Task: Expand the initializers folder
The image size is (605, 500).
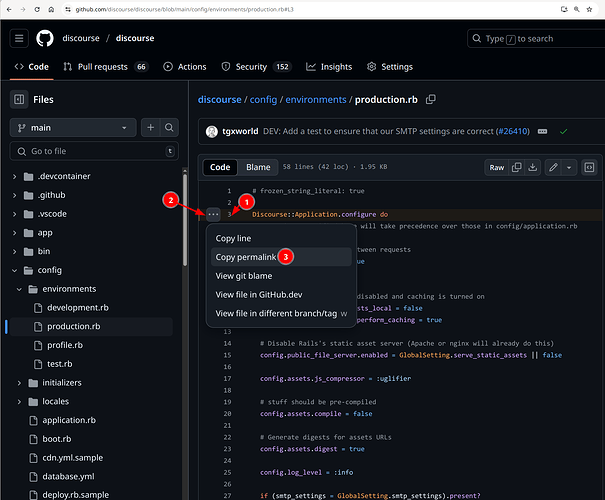Action: point(19,383)
